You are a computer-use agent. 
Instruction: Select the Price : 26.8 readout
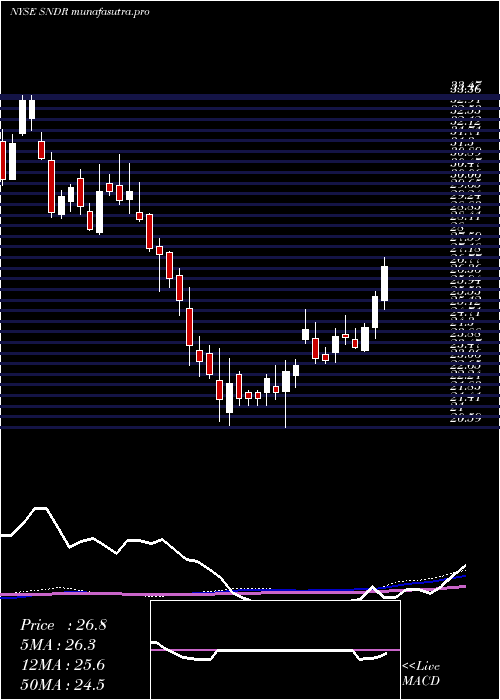click(63, 625)
